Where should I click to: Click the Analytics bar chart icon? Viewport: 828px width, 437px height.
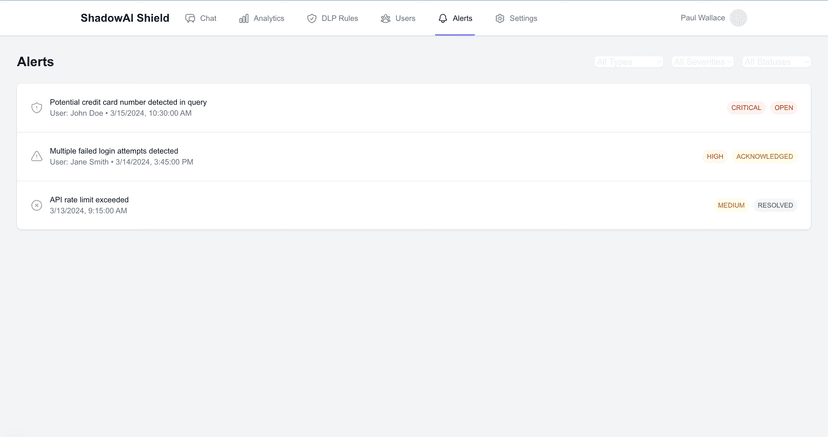pyautogui.click(x=243, y=18)
